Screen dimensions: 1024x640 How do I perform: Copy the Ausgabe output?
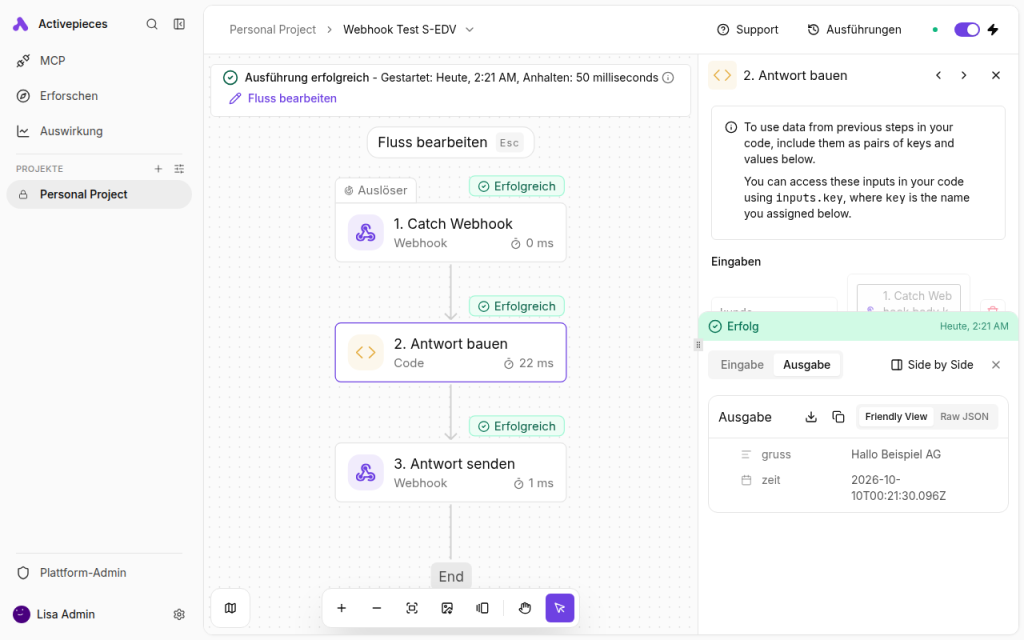point(839,417)
